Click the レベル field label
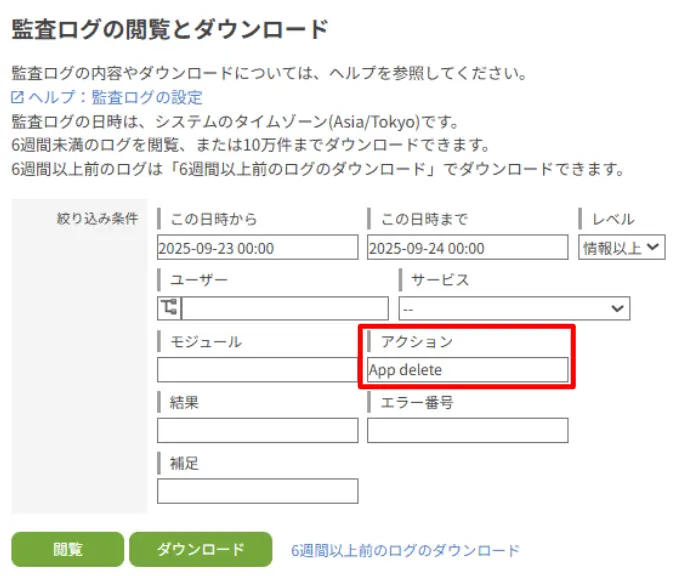This screenshot has width=674, height=576. [613, 219]
